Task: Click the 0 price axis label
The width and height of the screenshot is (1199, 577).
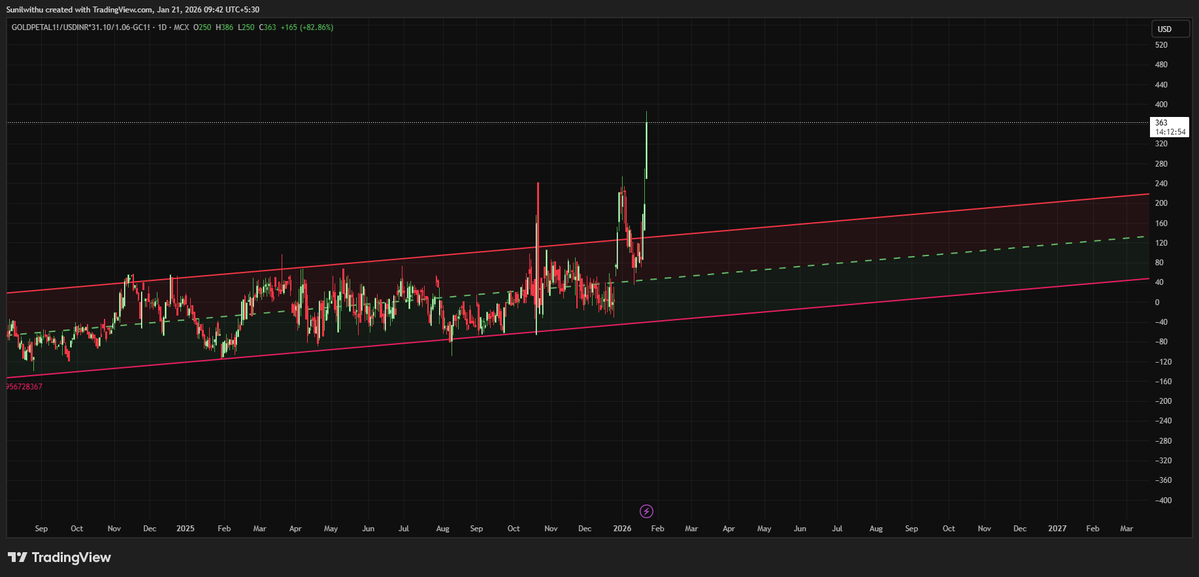Action: [1158, 302]
